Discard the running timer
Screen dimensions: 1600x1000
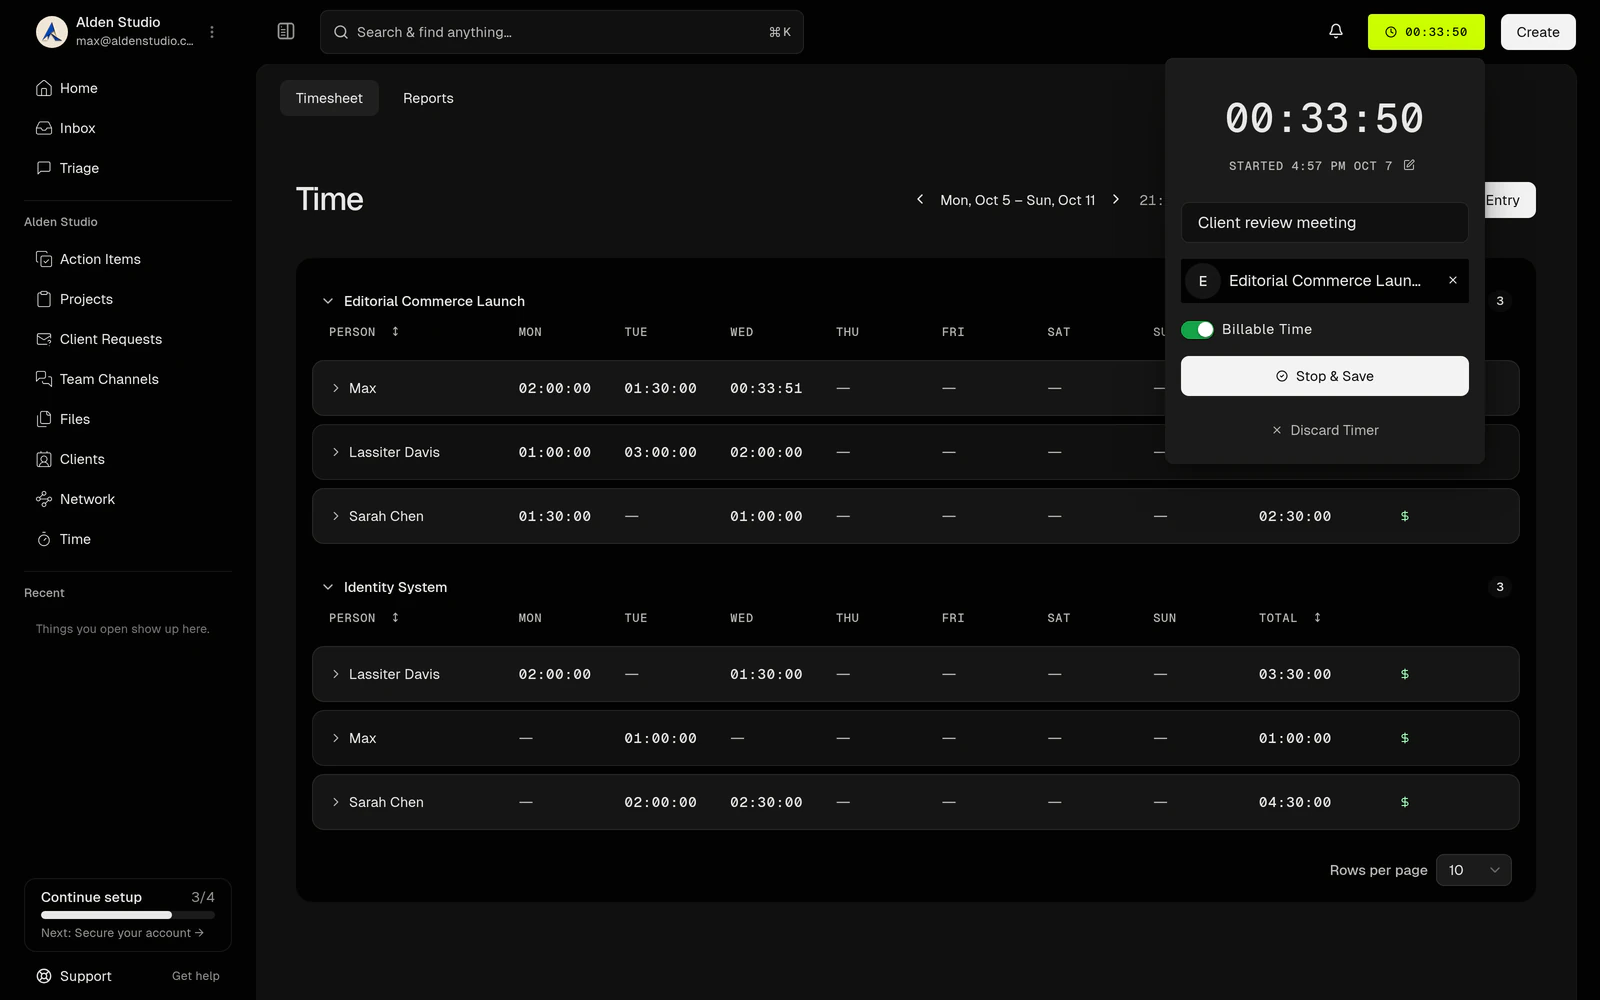(1325, 430)
